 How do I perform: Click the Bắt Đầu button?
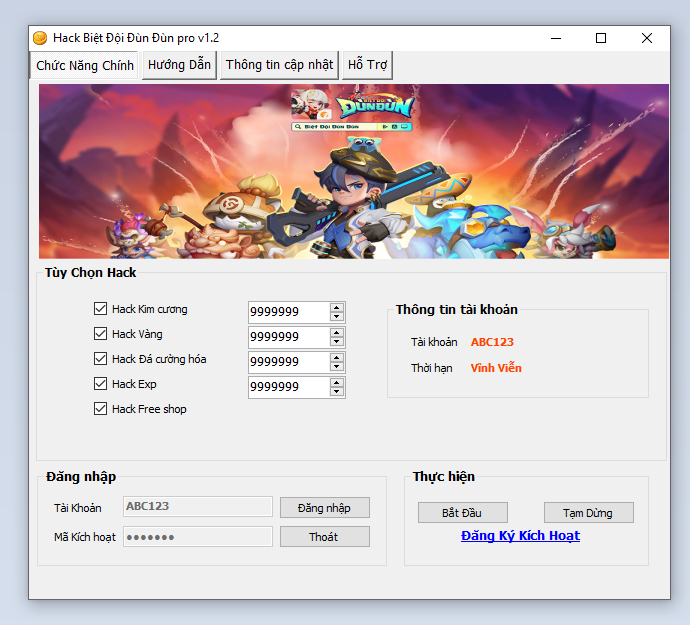462,513
